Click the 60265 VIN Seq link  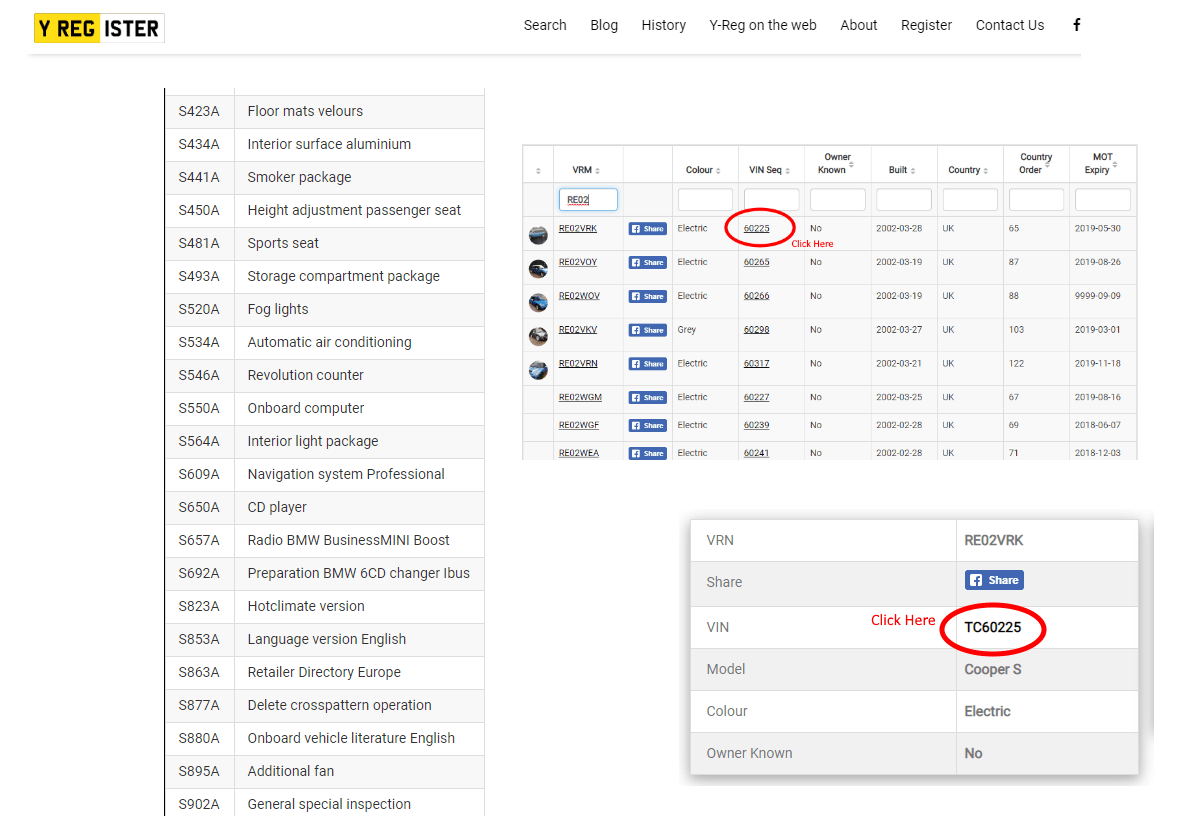point(757,262)
